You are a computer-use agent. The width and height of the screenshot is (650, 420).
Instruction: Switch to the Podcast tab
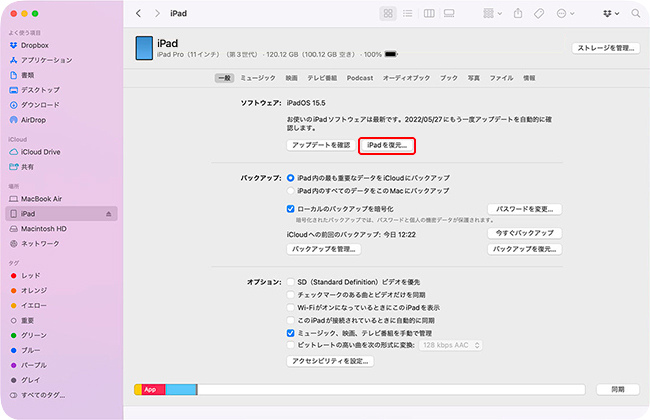[x=360, y=78]
